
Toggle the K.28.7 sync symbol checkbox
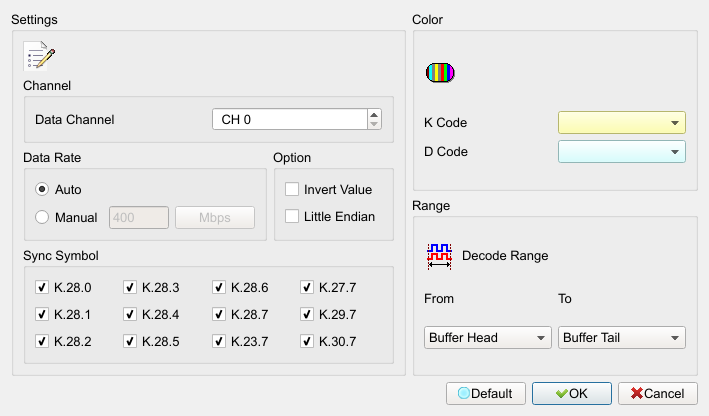pyautogui.click(x=219, y=314)
